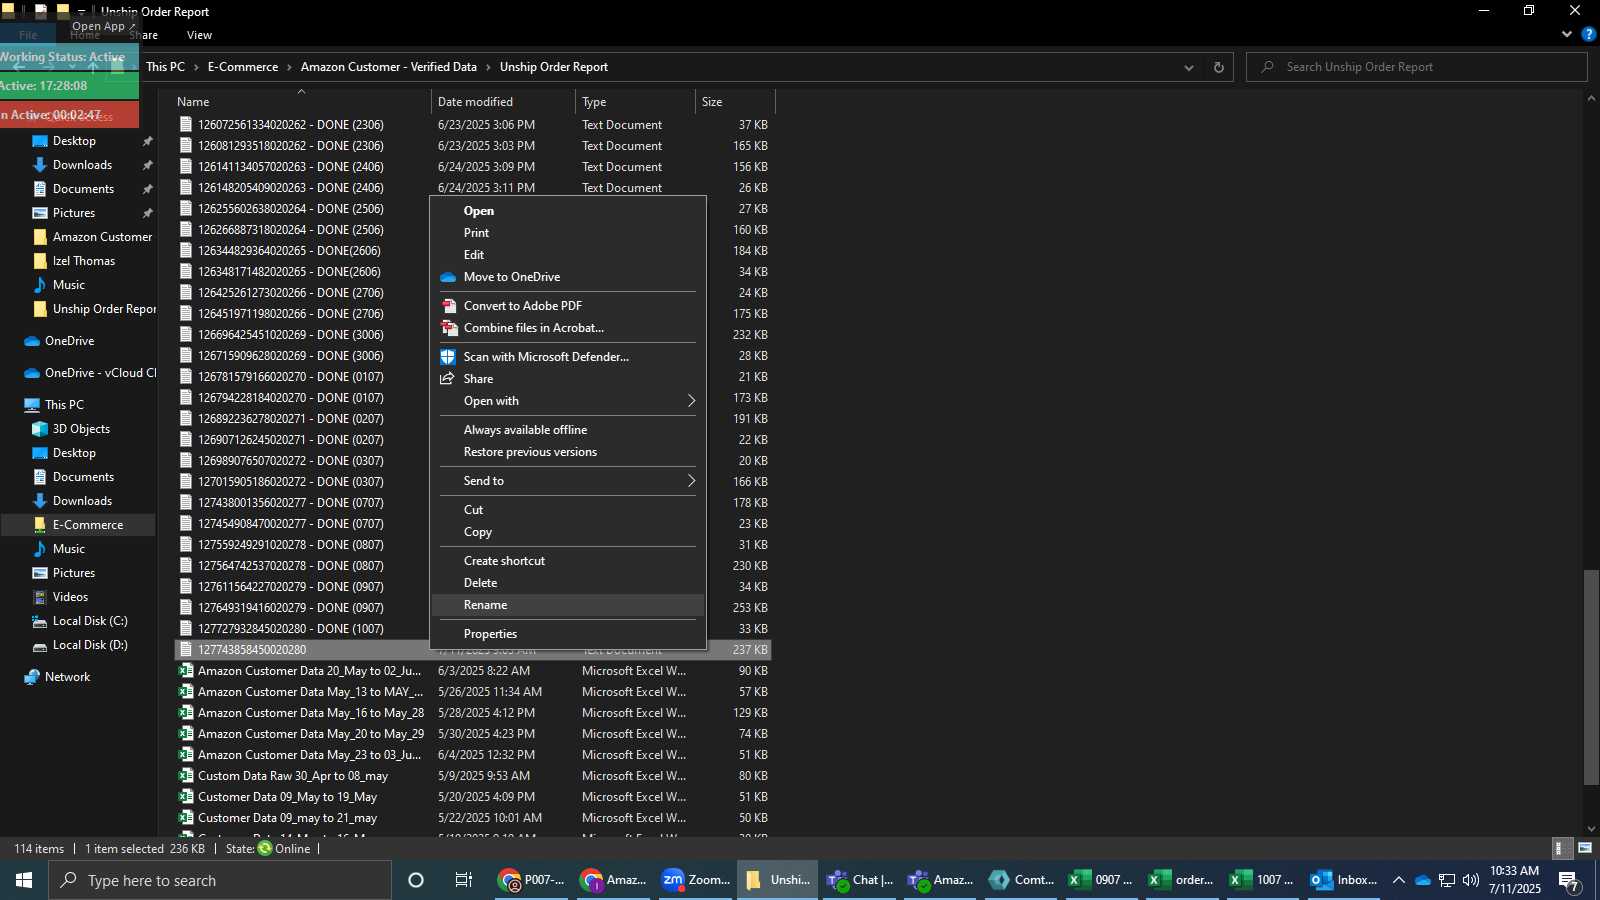Viewport: 1600px width, 900px height.
Task: Click Convert to Adobe PDF icon
Action: (449, 306)
